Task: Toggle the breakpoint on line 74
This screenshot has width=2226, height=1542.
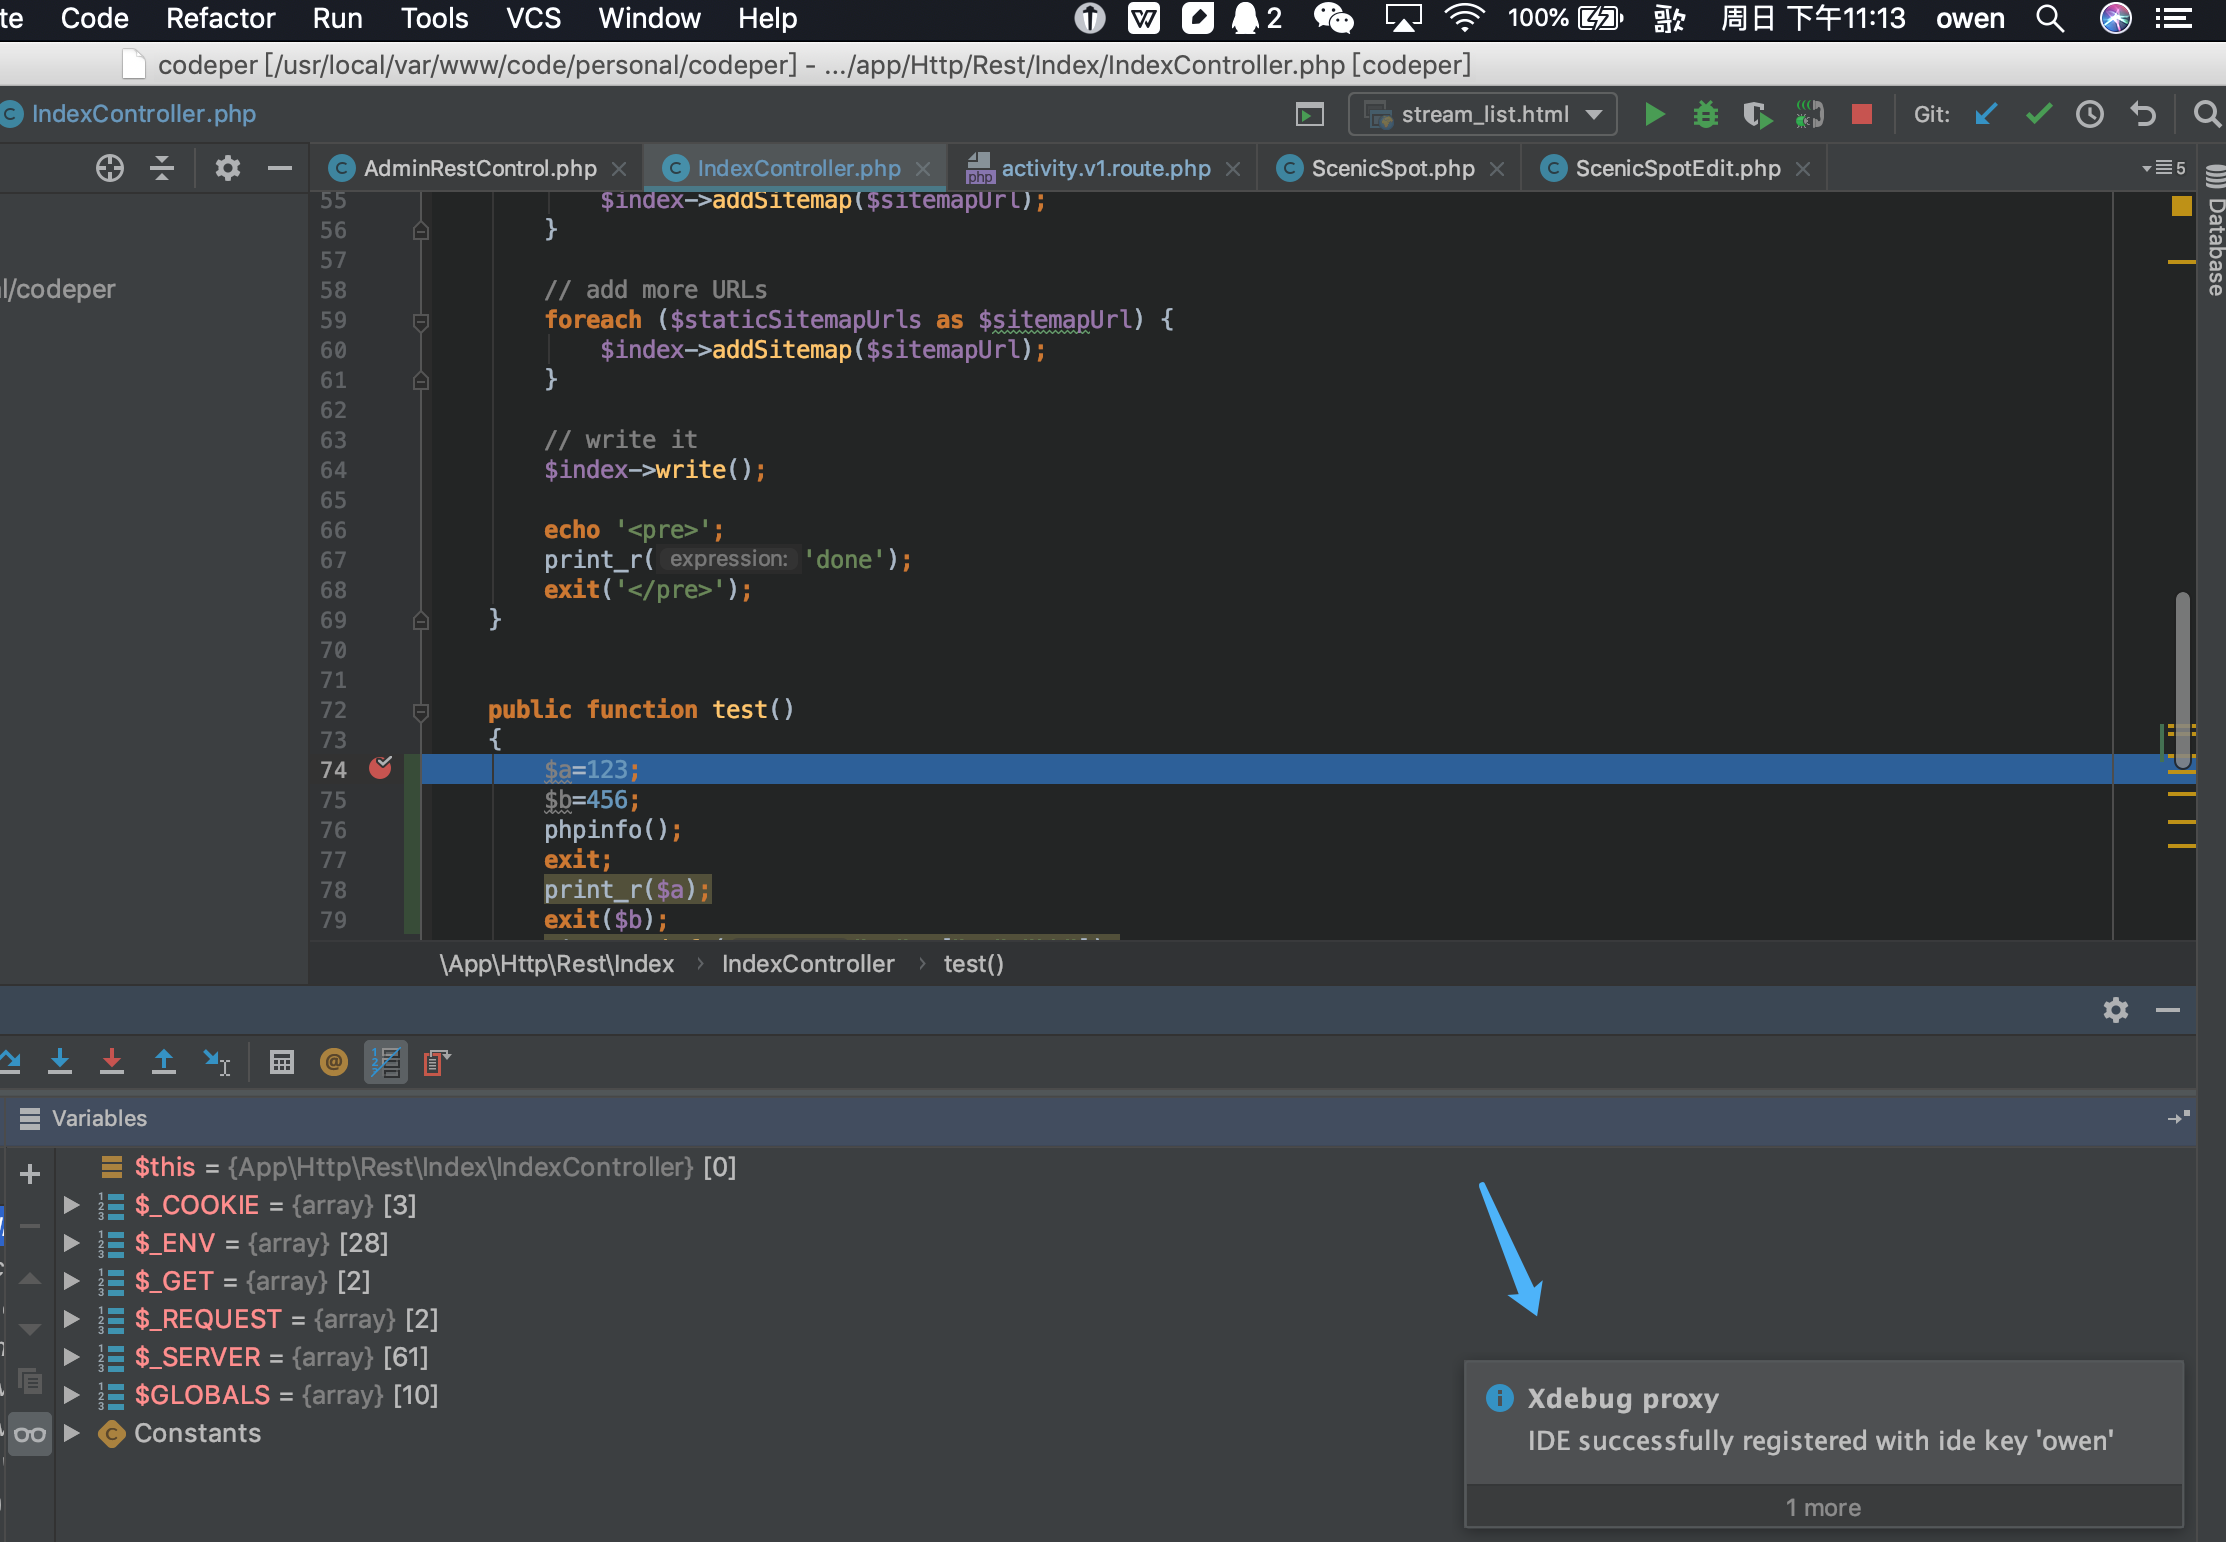Action: 381,768
